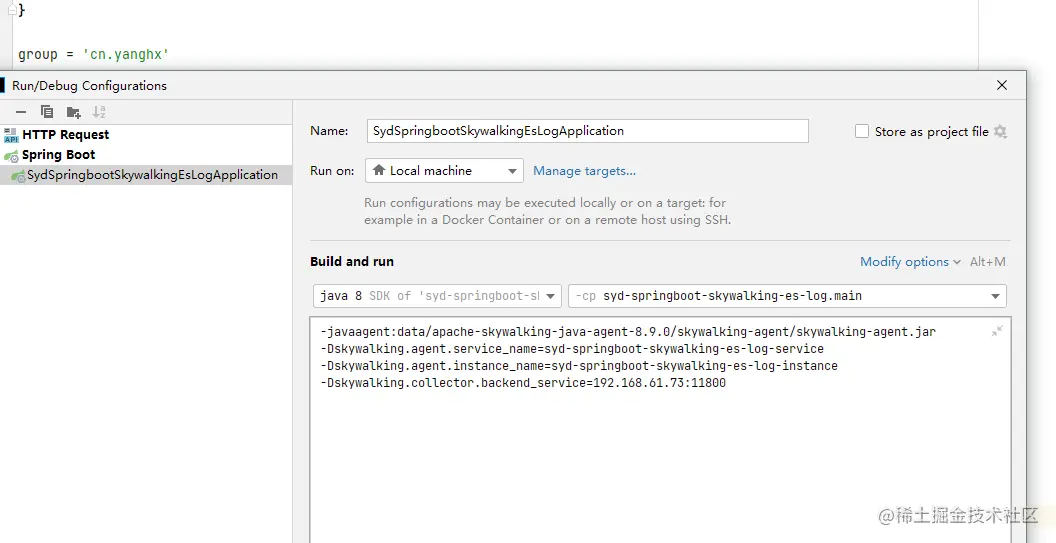Enable Store as project file checkbox
The height and width of the screenshot is (543, 1056).
coord(862,131)
